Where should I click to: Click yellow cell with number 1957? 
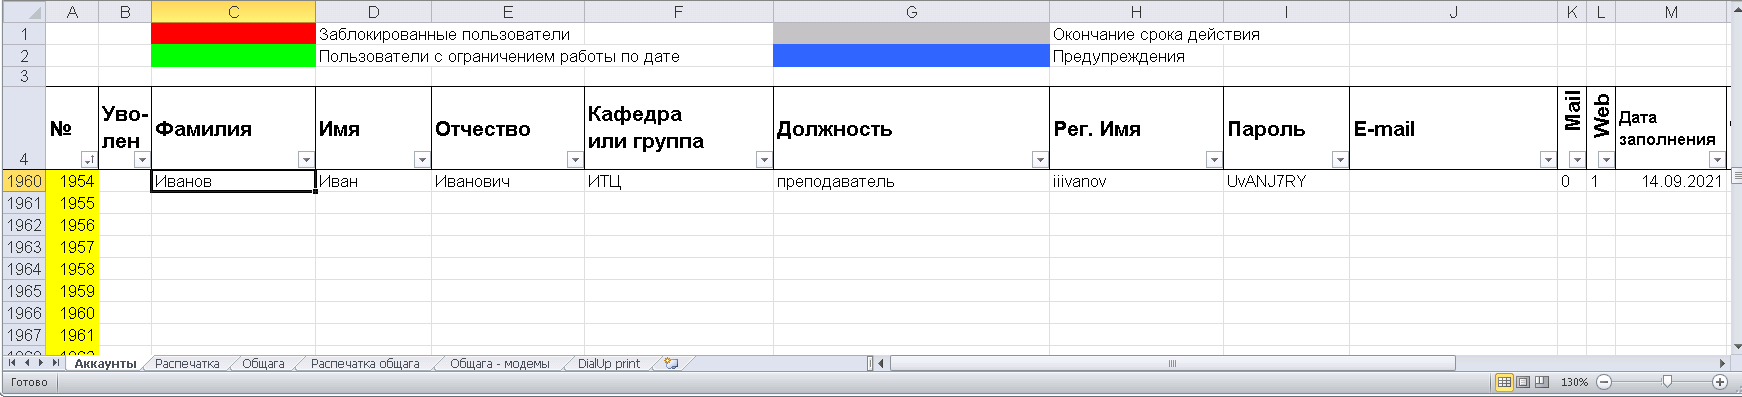72,247
